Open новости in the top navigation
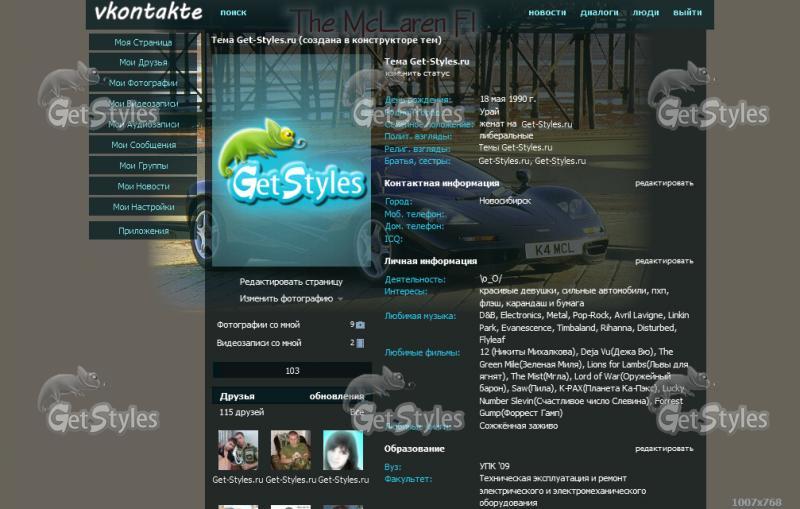Image resolution: width=800 pixels, height=509 pixels. [x=547, y=13]
